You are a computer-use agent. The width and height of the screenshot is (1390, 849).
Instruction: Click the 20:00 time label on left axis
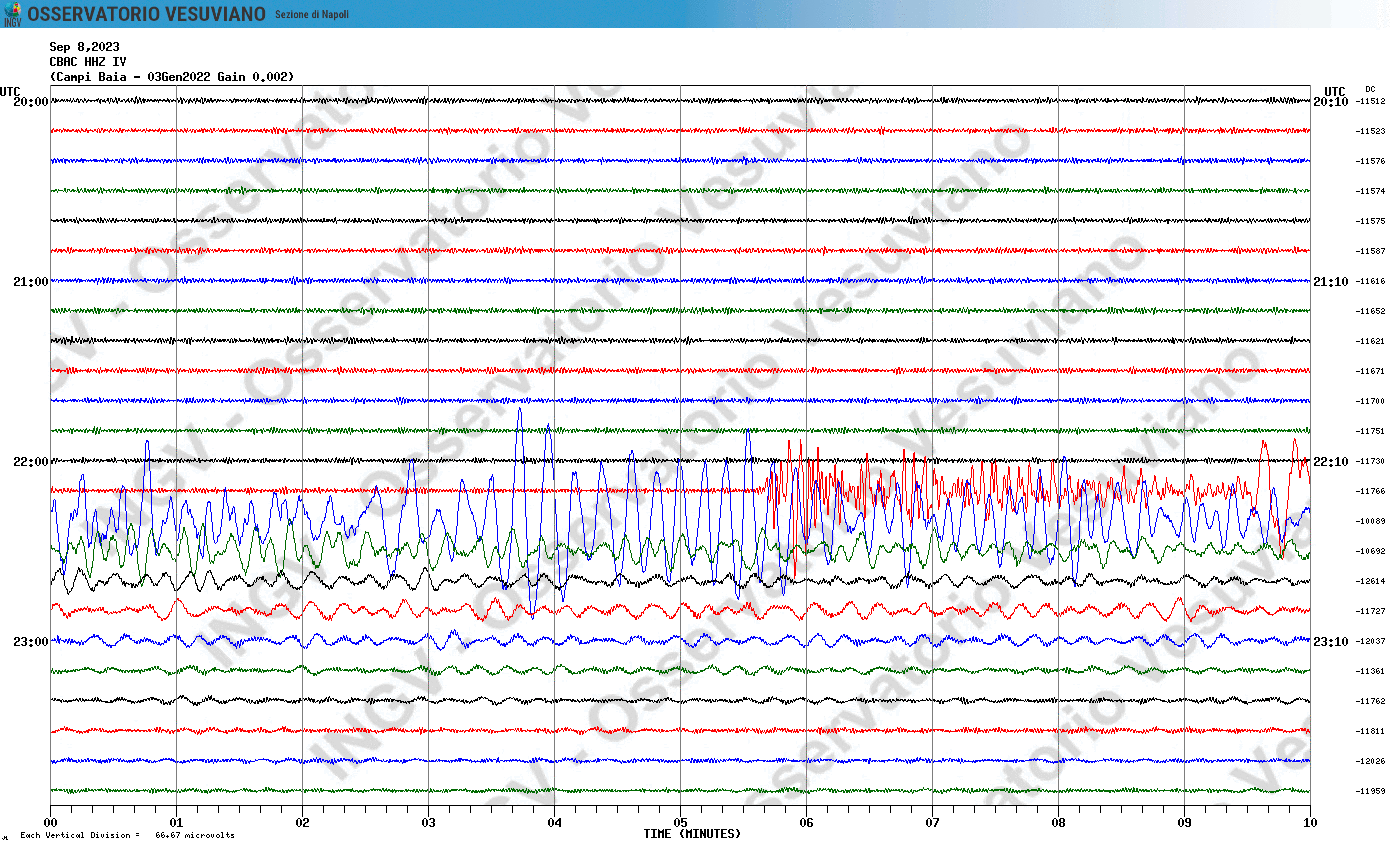click(31, 101)
